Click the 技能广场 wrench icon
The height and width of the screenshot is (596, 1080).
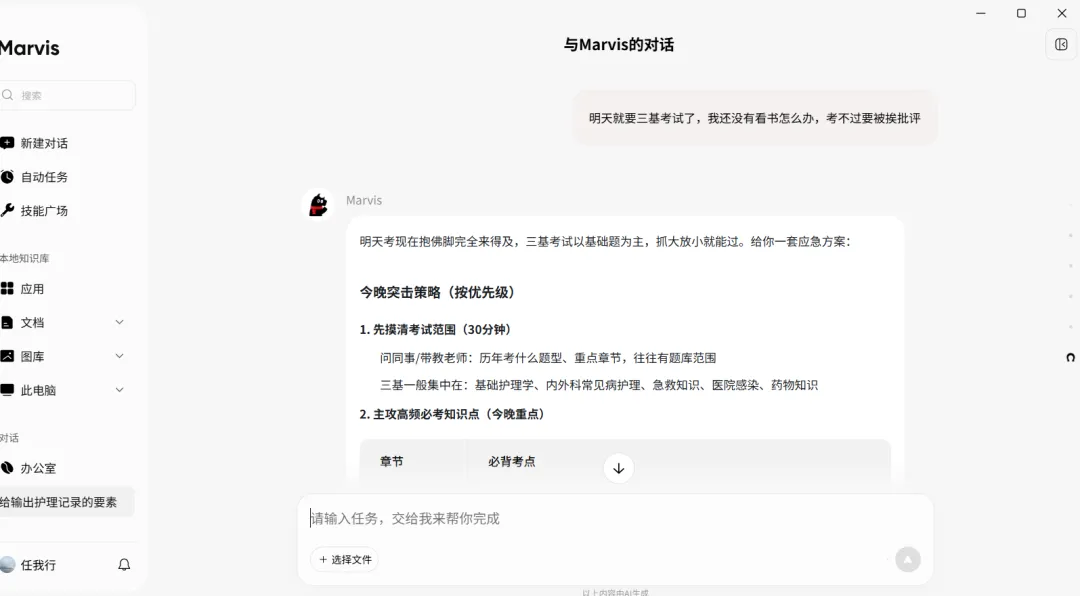pyautogui.click(x=7, y=211)
